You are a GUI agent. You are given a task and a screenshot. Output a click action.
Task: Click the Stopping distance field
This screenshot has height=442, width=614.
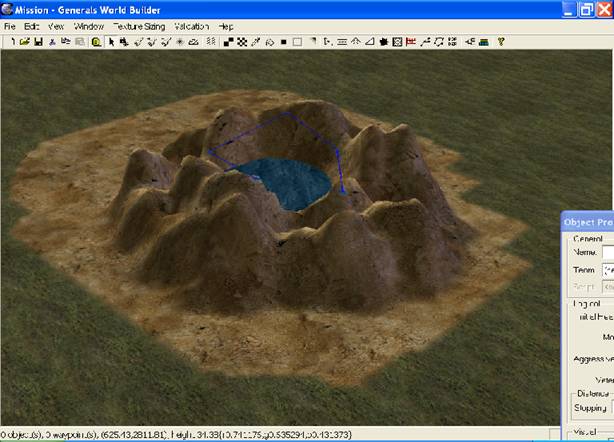point(612,408)
